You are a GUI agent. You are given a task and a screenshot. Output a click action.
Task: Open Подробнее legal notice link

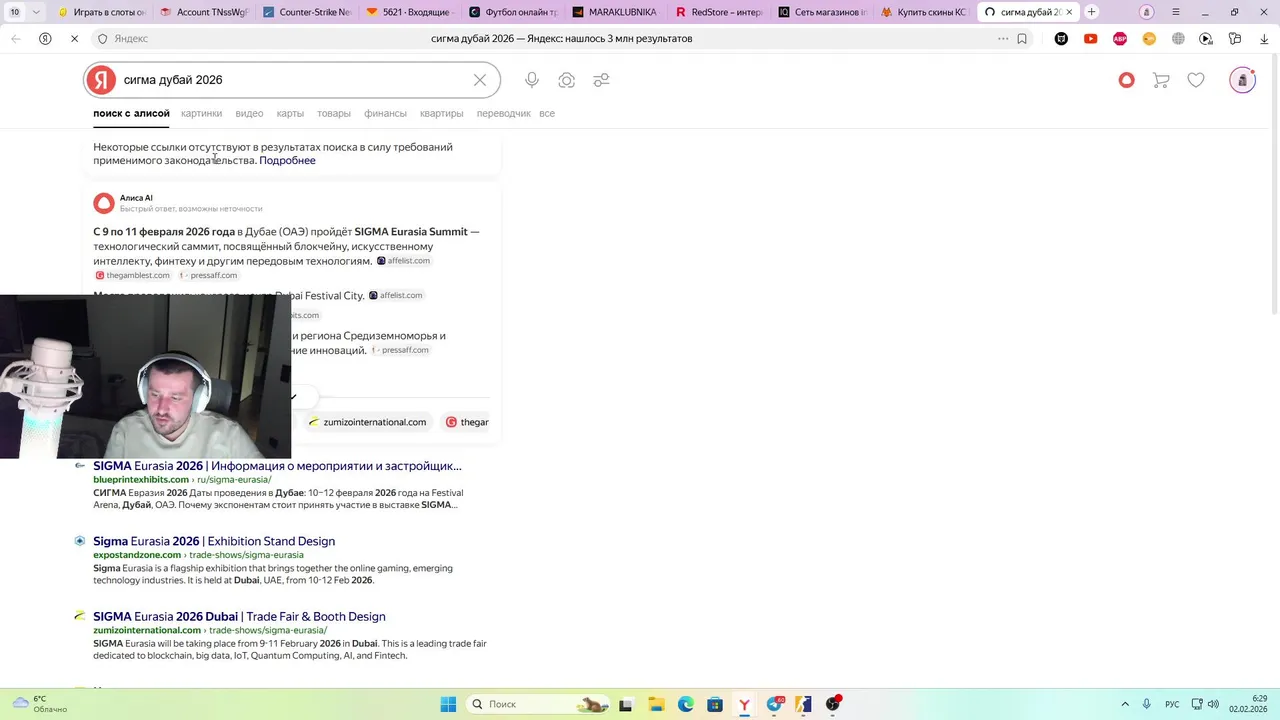tap(287, 161)
